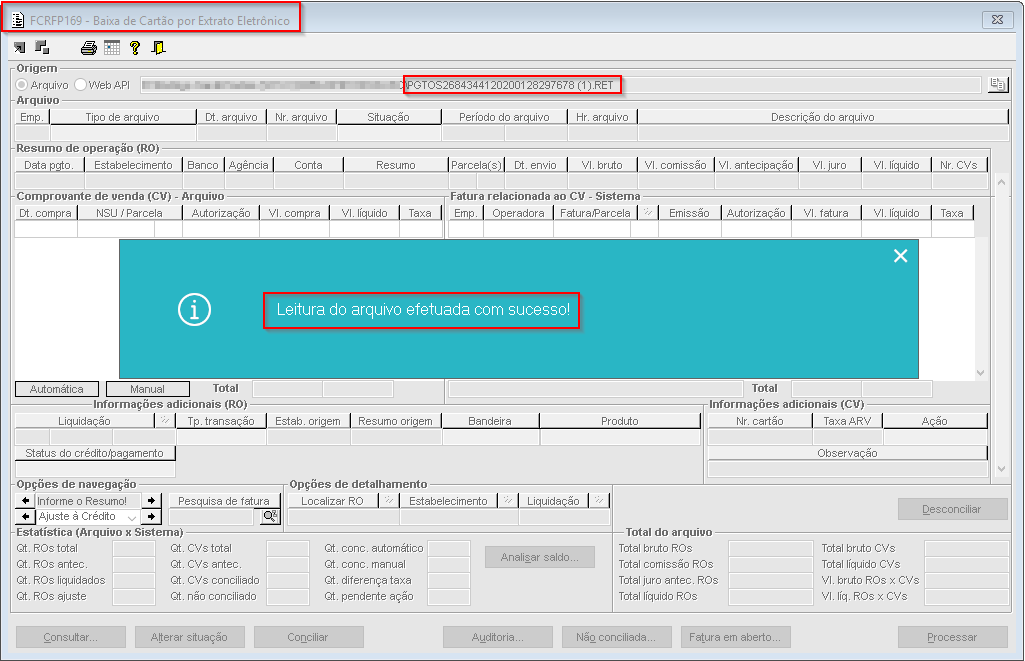This screenshot has width=1025, height=661.
Task: Click the Automática button
Action: coord(57,389)
